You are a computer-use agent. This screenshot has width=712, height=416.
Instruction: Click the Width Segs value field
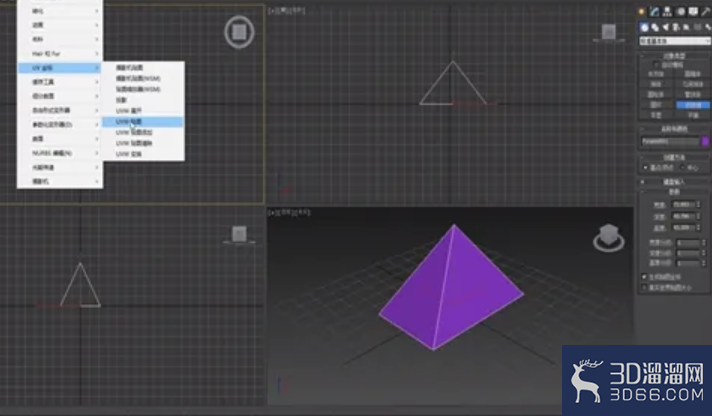(688, 243)
